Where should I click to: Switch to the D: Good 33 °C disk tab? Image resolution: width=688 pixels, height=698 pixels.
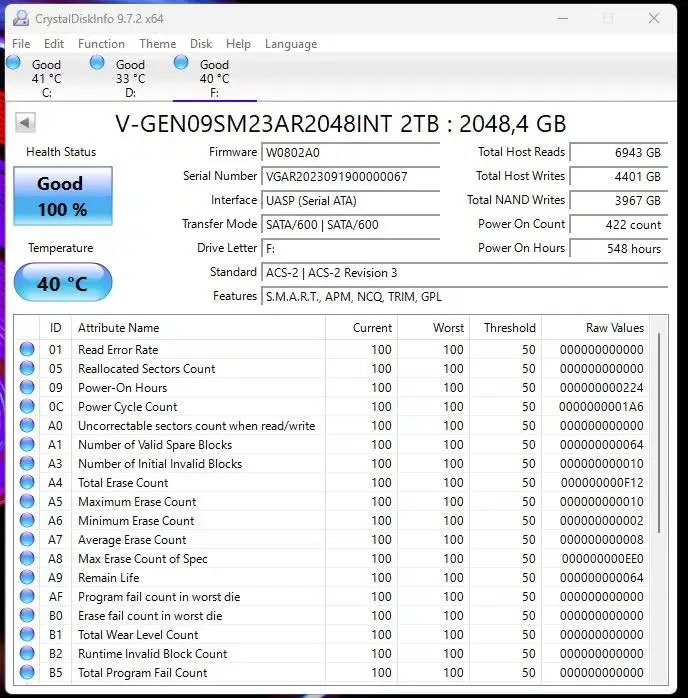pos(130,77)
